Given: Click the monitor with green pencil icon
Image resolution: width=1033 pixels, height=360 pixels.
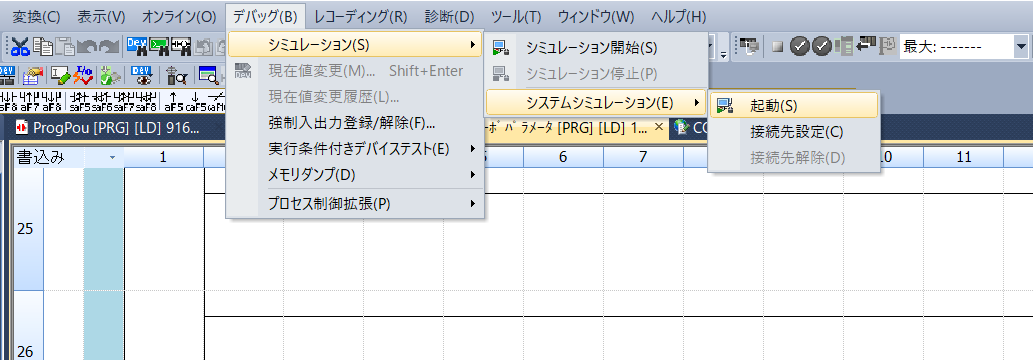Looking at the screenshot, I should click(61, 75).
